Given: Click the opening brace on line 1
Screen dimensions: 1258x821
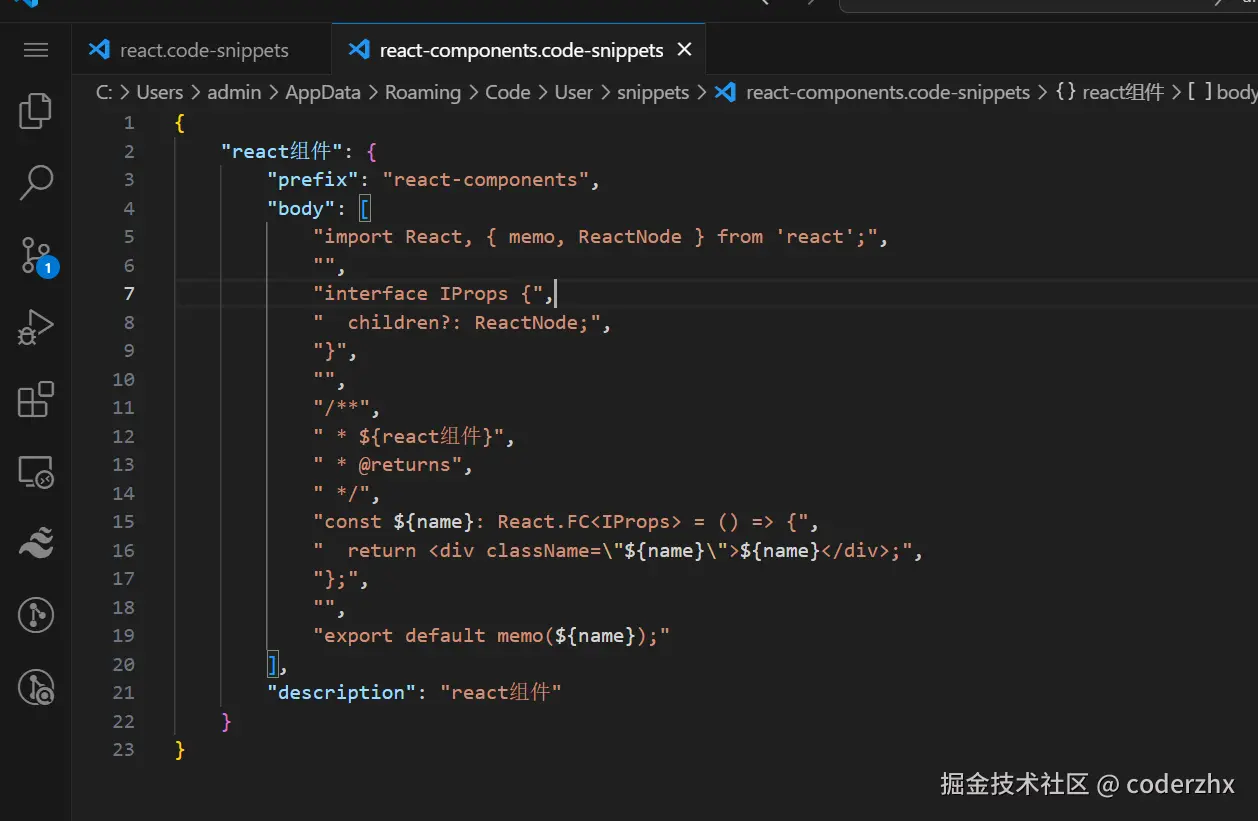Looking at the screenshot, I should (x=179, y=123).
